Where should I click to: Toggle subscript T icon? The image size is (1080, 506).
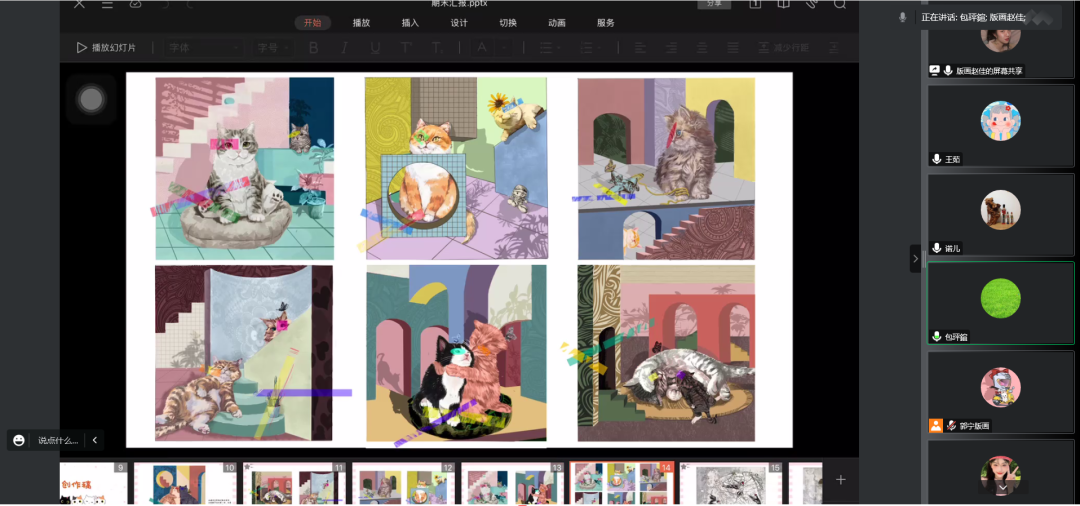point(437,48)
